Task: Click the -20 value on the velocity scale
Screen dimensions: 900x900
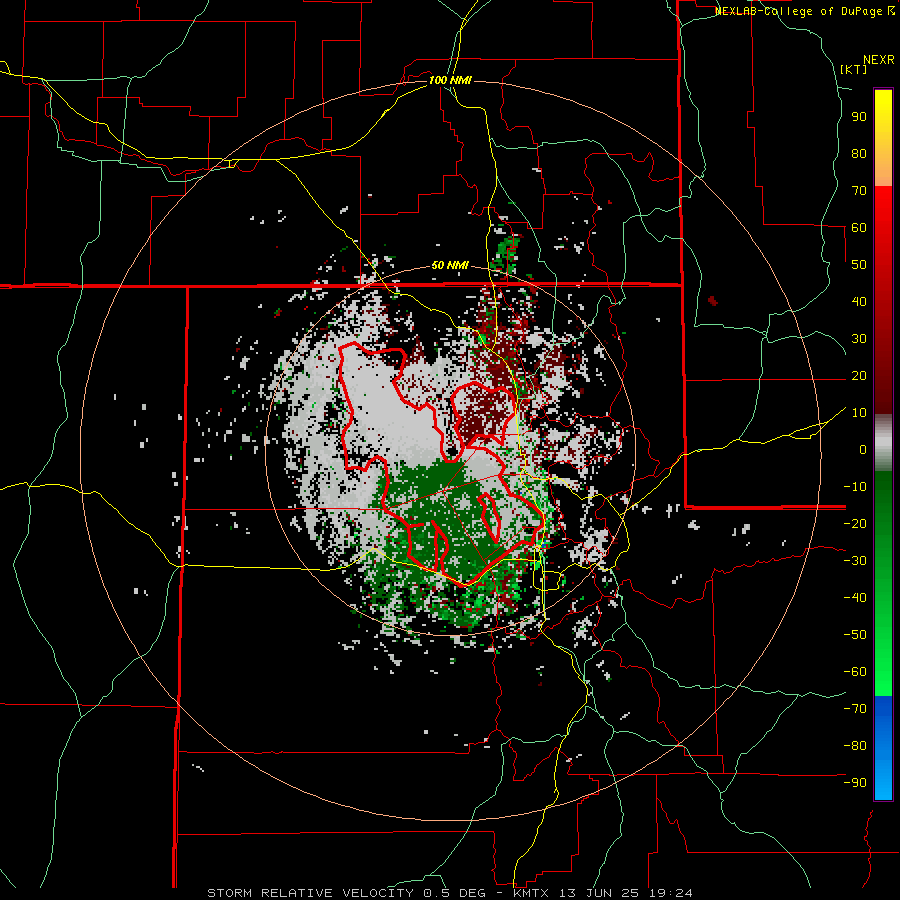Action: point(855,523)
